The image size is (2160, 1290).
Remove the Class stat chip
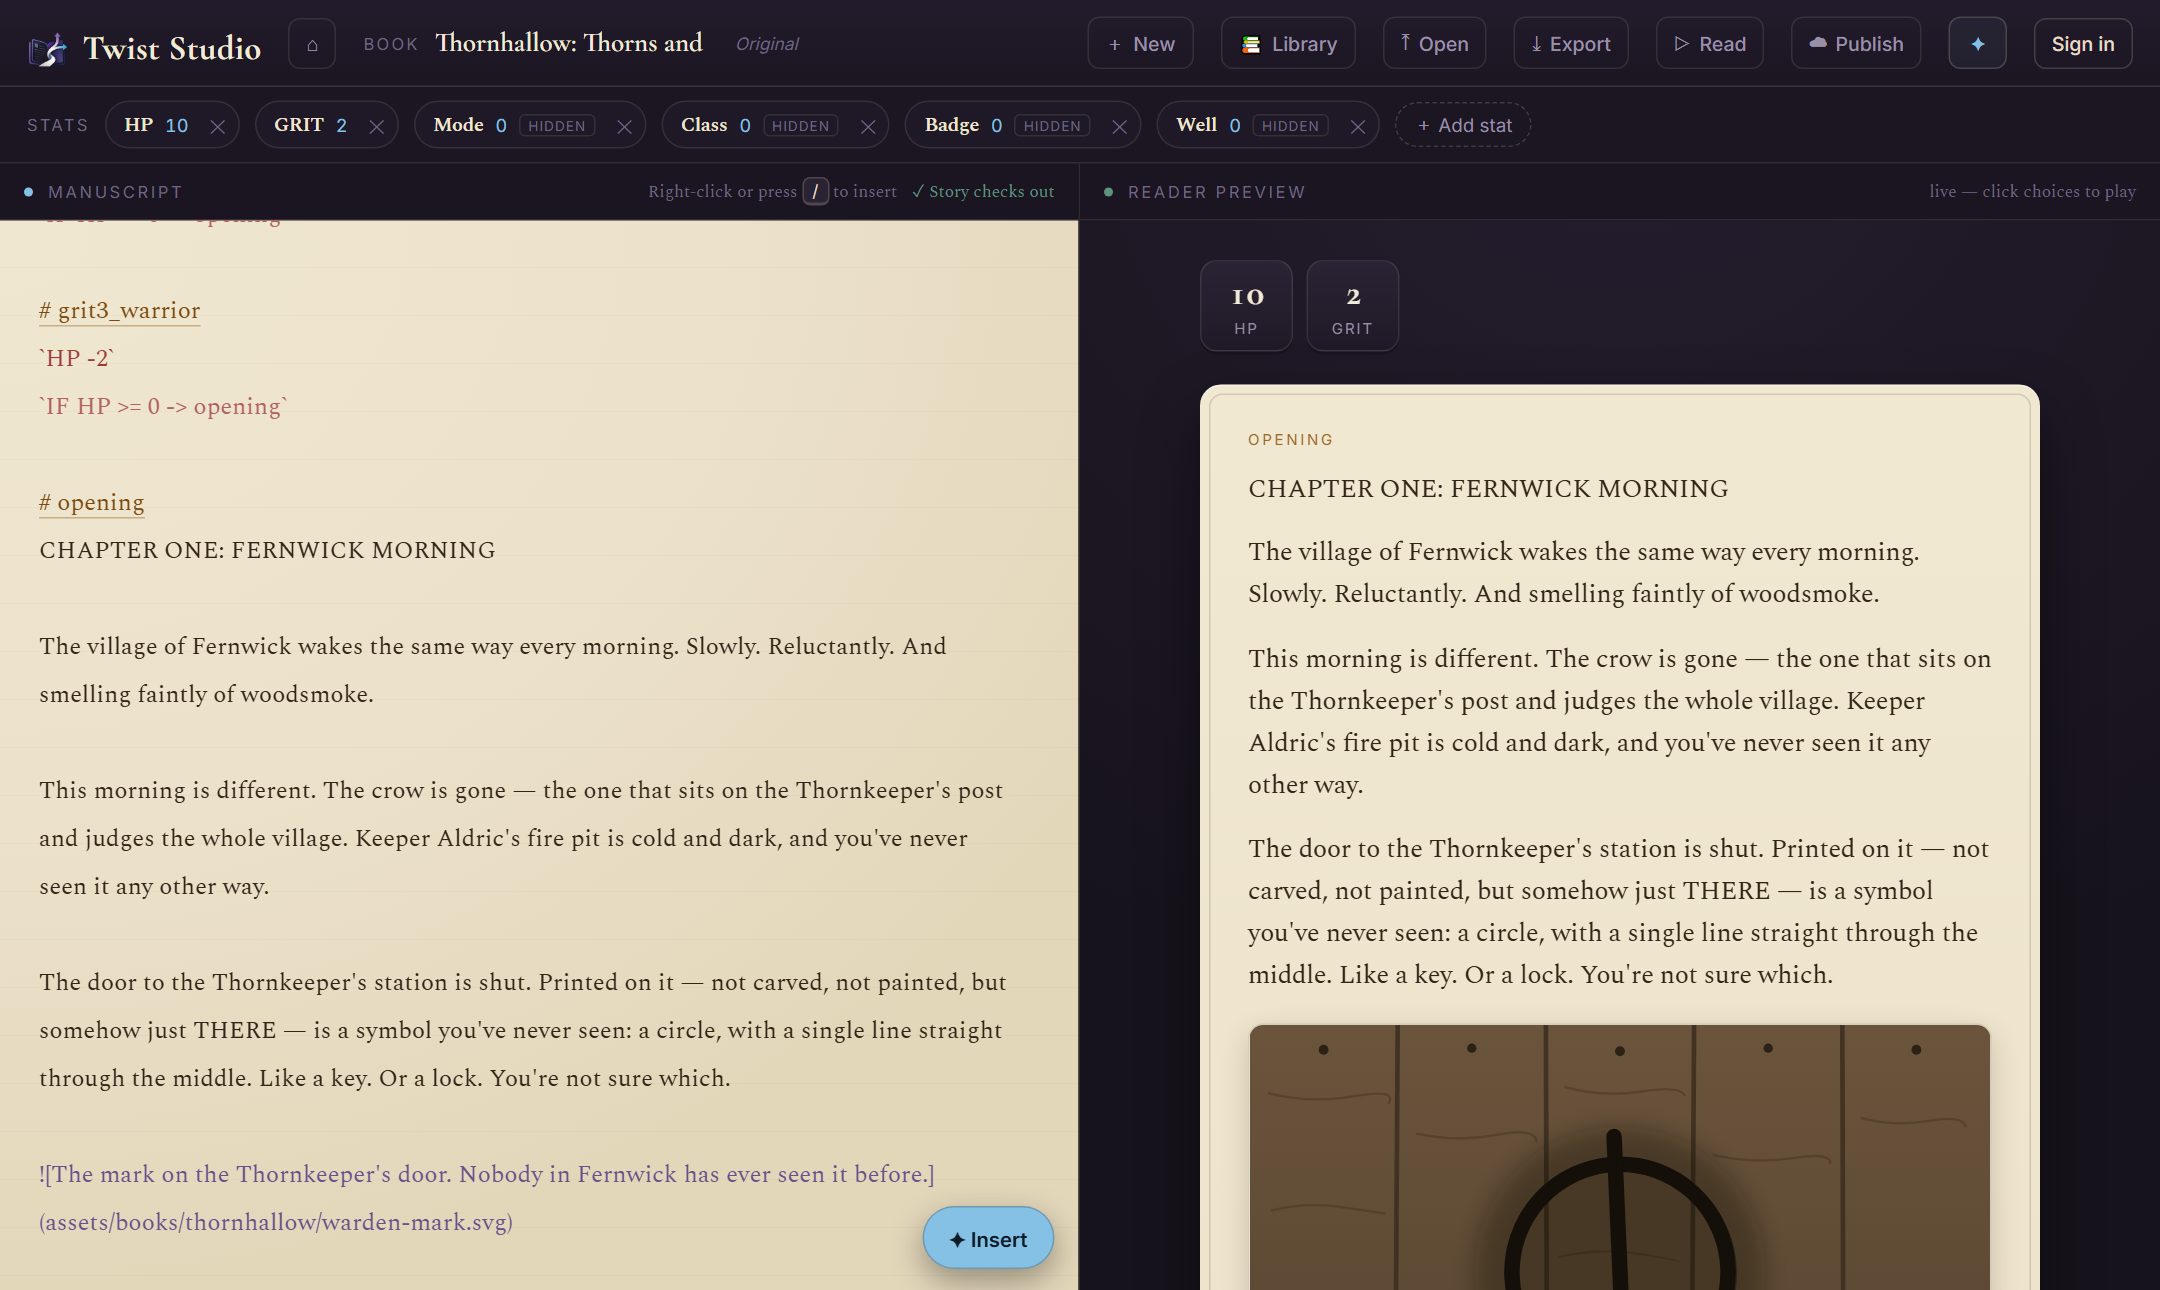[868, 126]
